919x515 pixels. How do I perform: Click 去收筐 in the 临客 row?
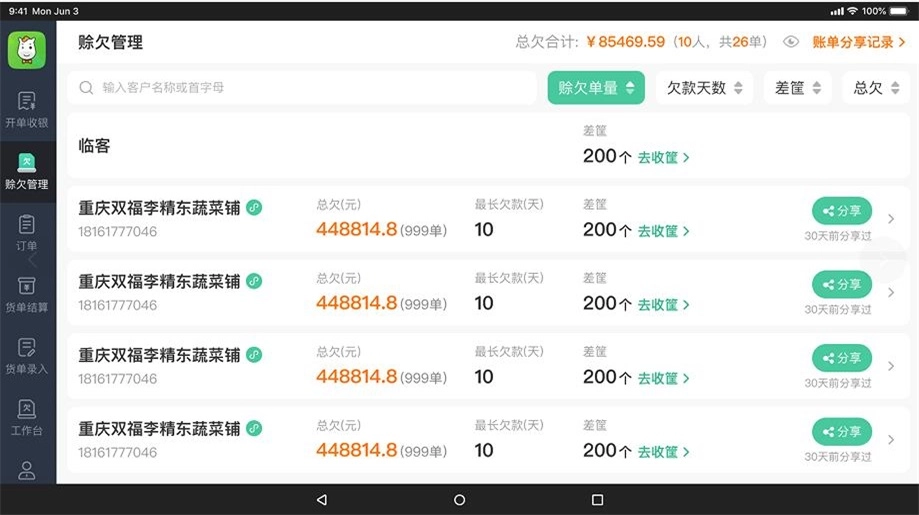(664, 157)
